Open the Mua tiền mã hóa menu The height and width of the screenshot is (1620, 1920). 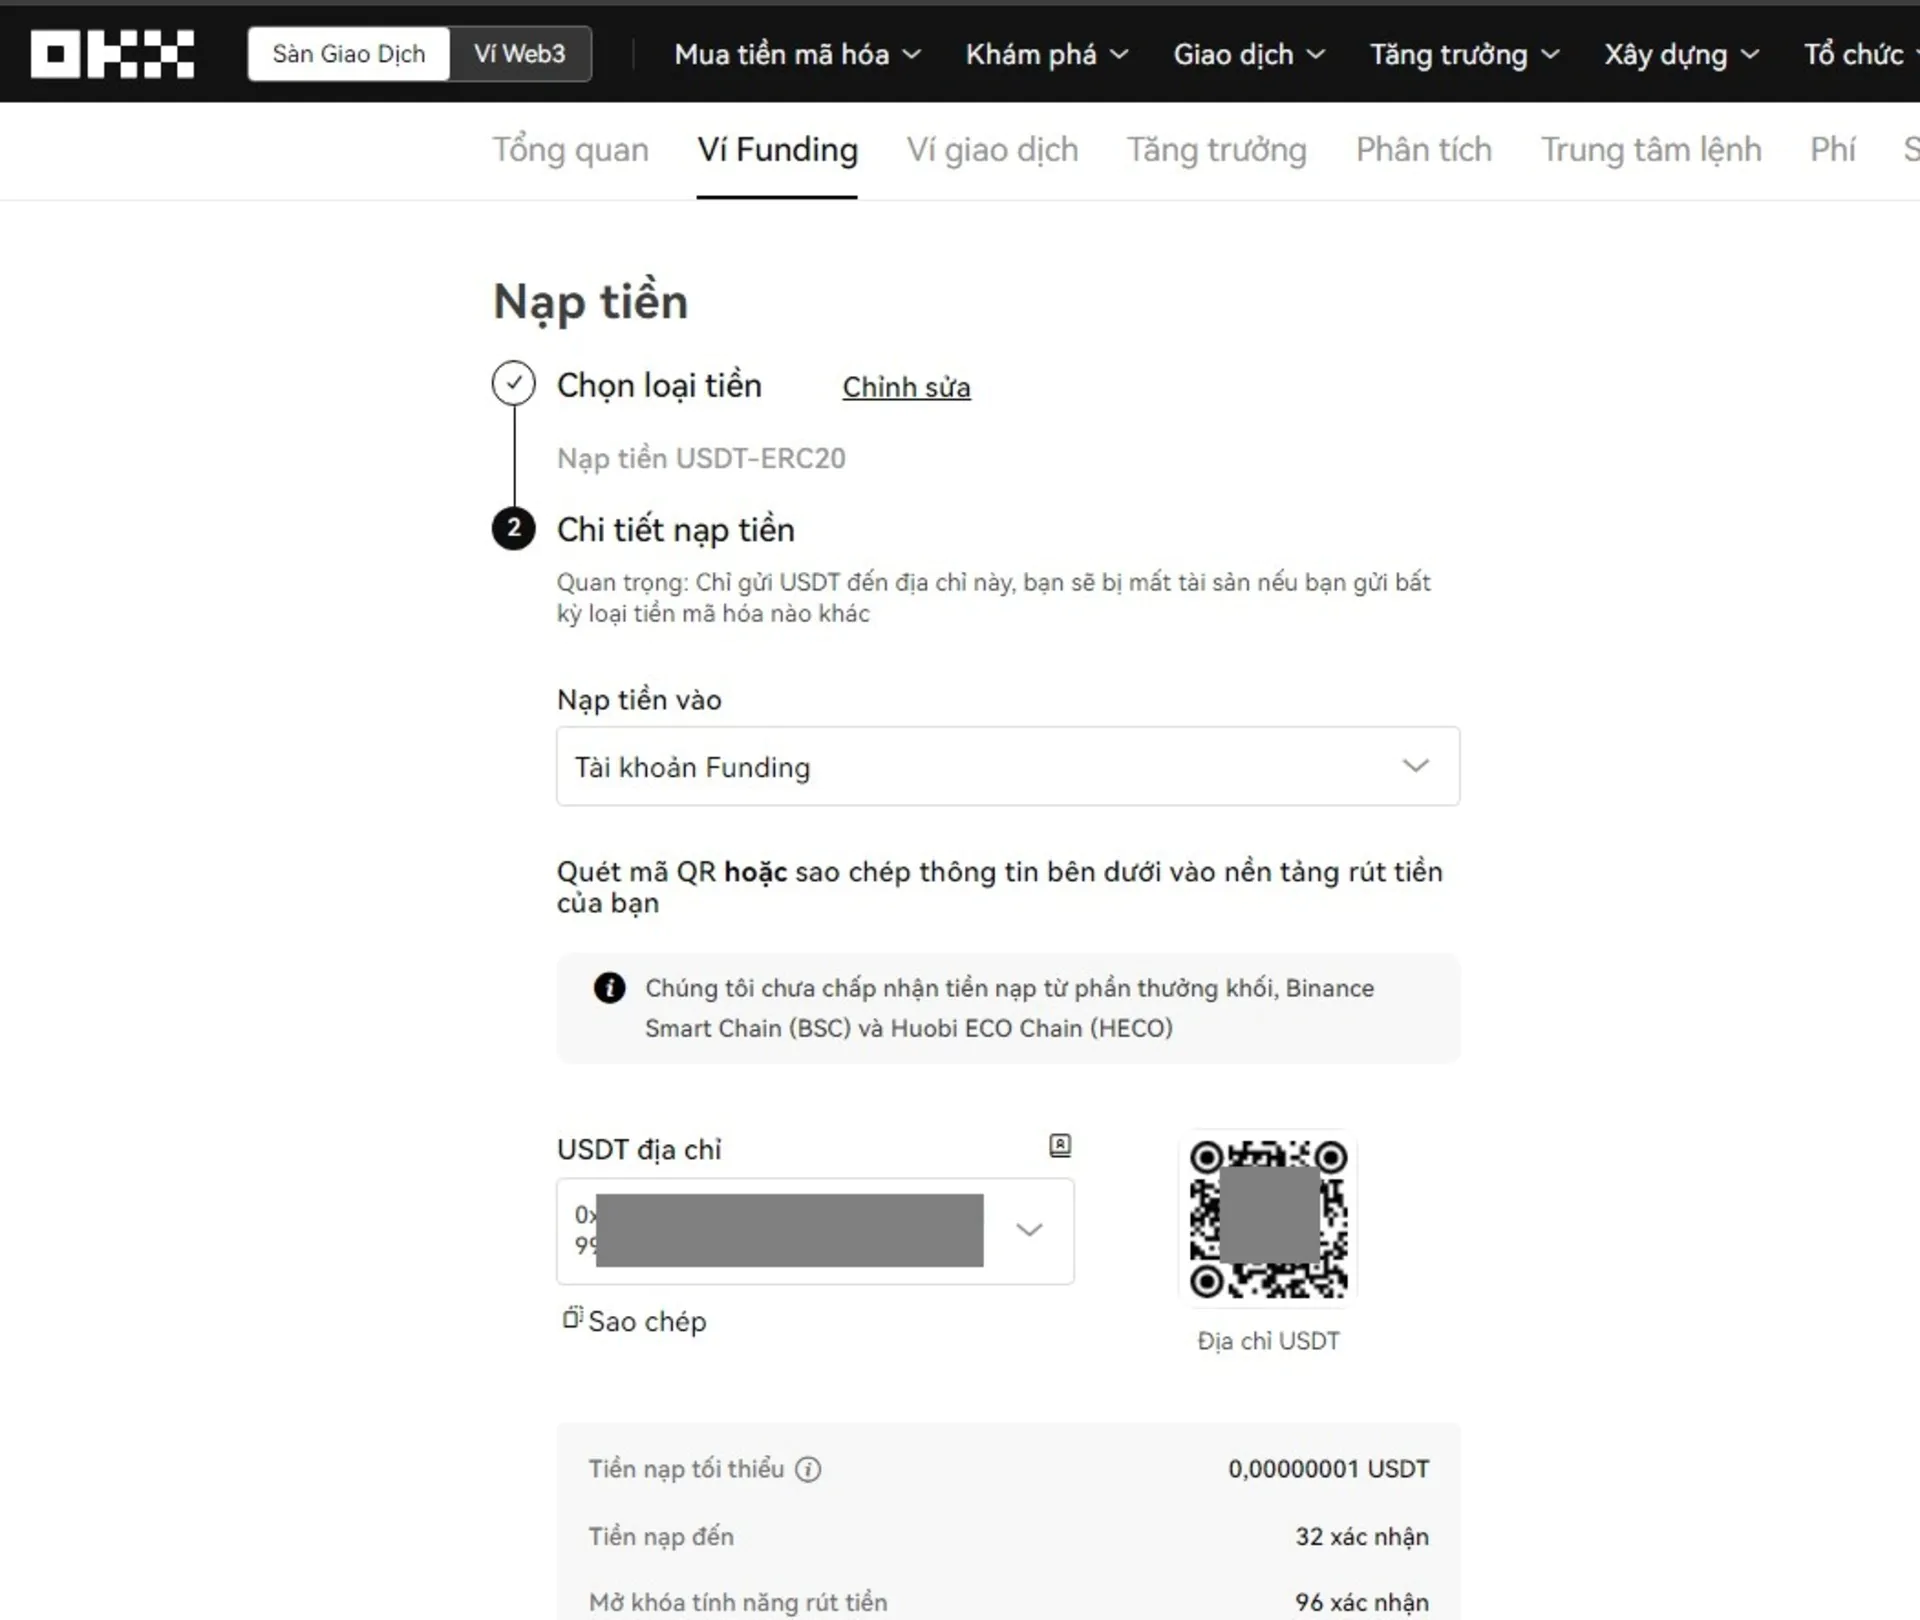[x=797, y=54]
